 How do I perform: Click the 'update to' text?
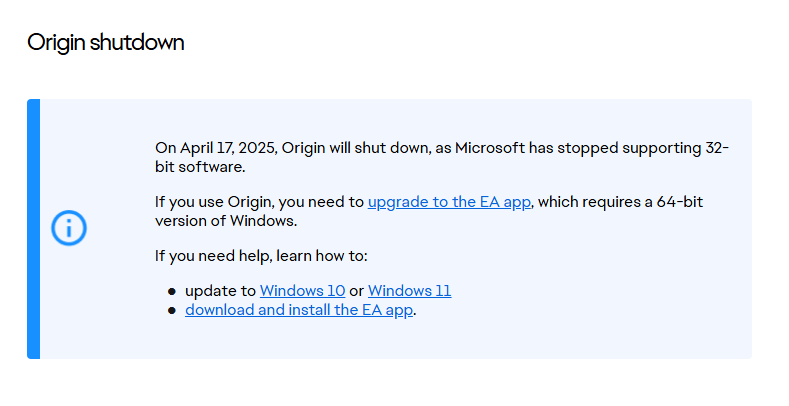click(220, 291)
